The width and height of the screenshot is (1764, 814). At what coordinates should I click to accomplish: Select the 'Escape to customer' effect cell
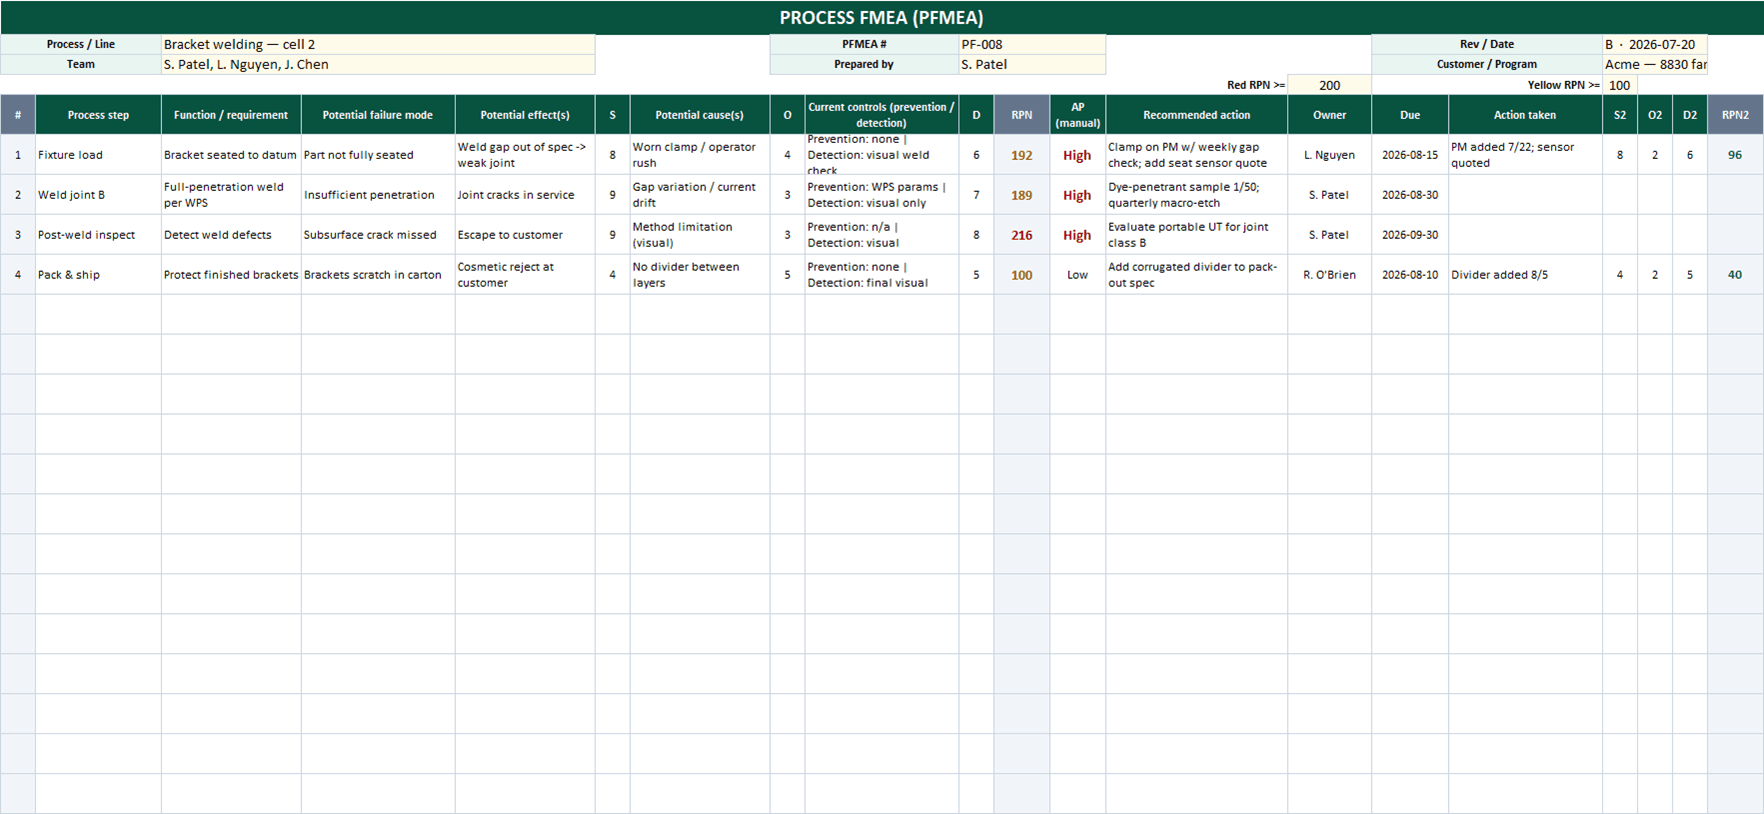pos(525,235)
